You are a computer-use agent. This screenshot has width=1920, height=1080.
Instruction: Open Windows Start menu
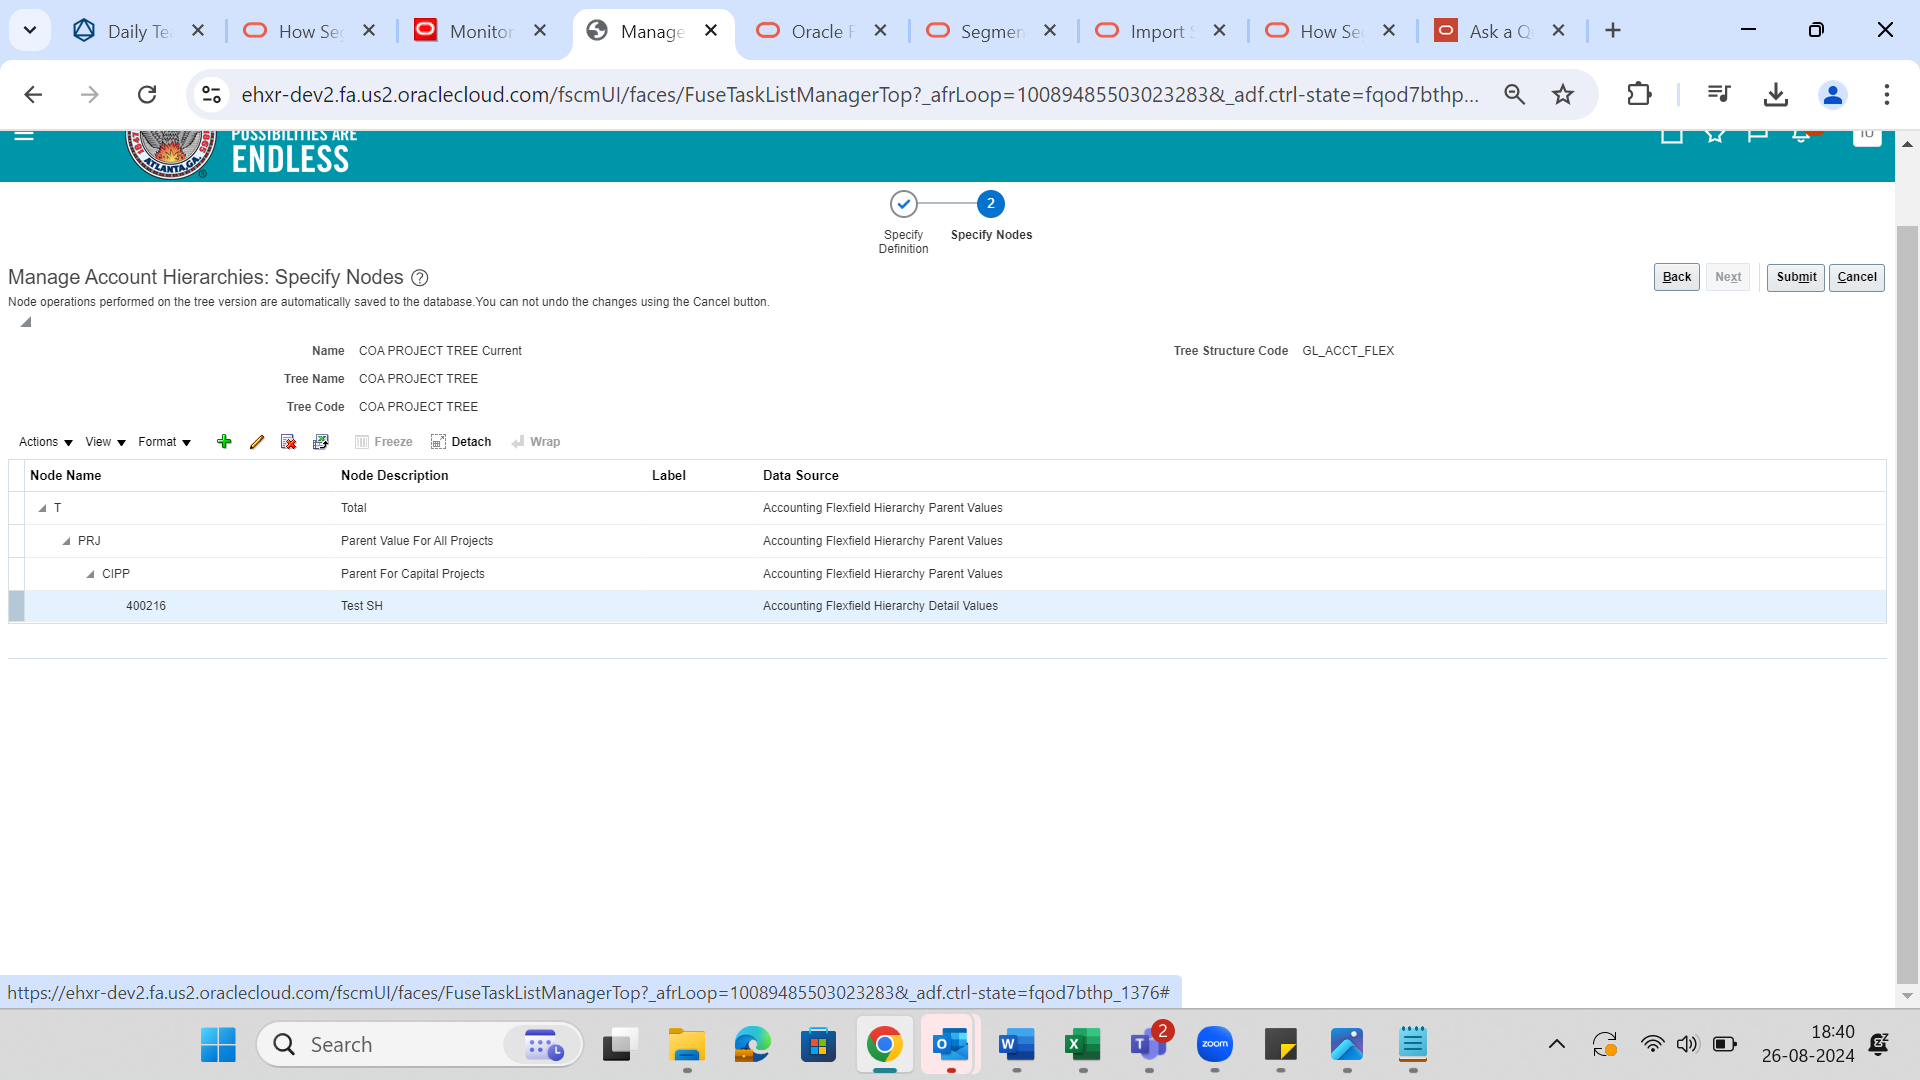click(218, 1045)
